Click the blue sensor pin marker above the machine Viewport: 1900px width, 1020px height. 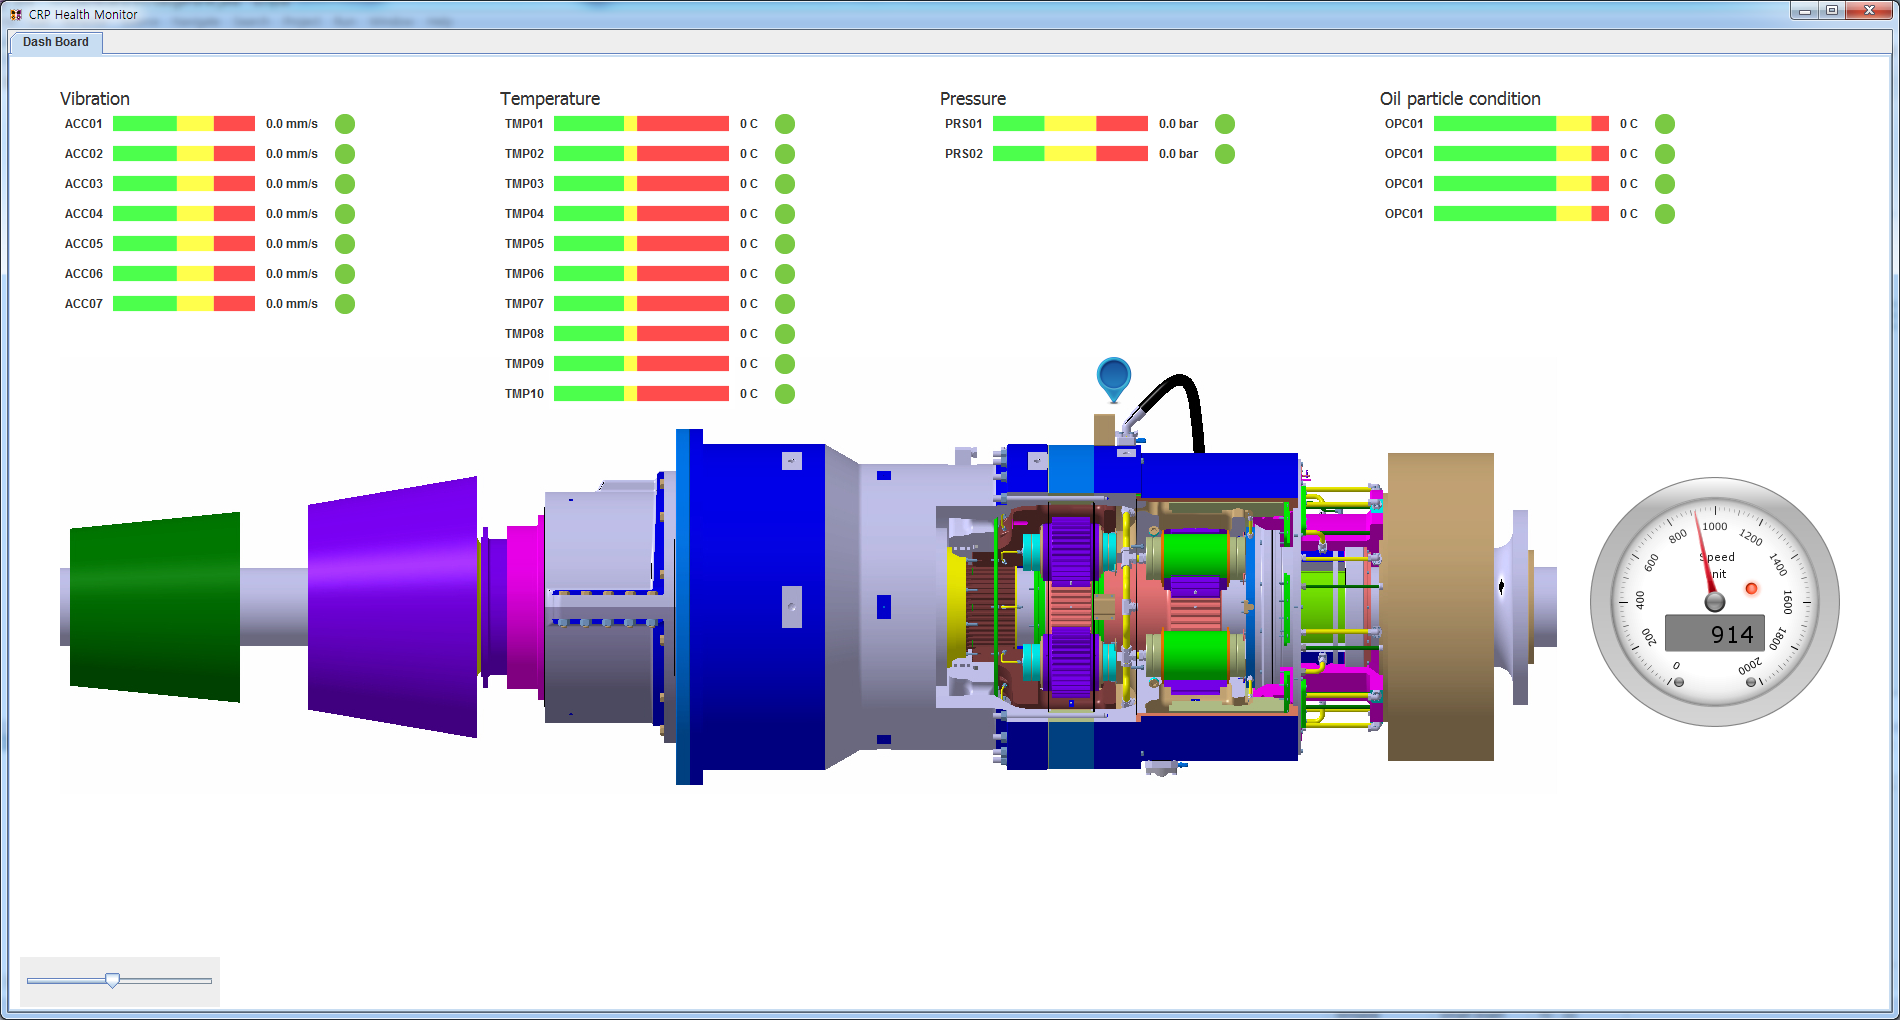pyautogui.click(x=1113, y=377)
